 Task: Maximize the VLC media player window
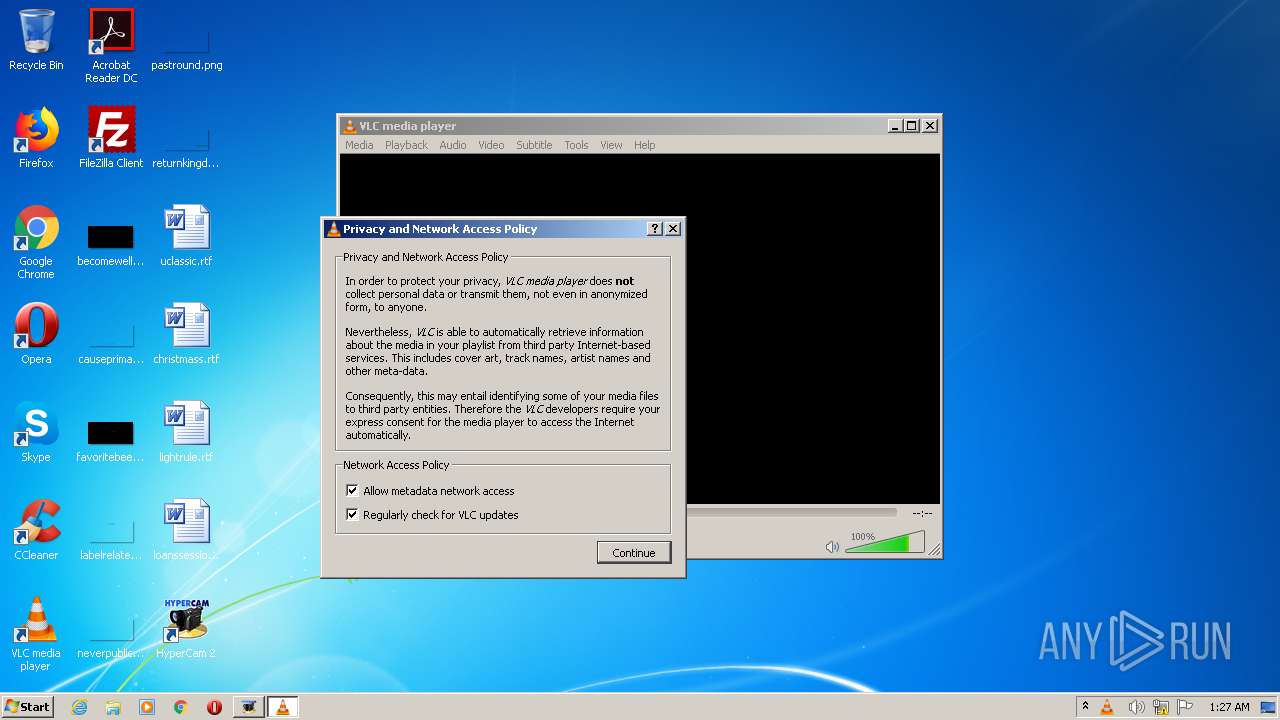911,126
